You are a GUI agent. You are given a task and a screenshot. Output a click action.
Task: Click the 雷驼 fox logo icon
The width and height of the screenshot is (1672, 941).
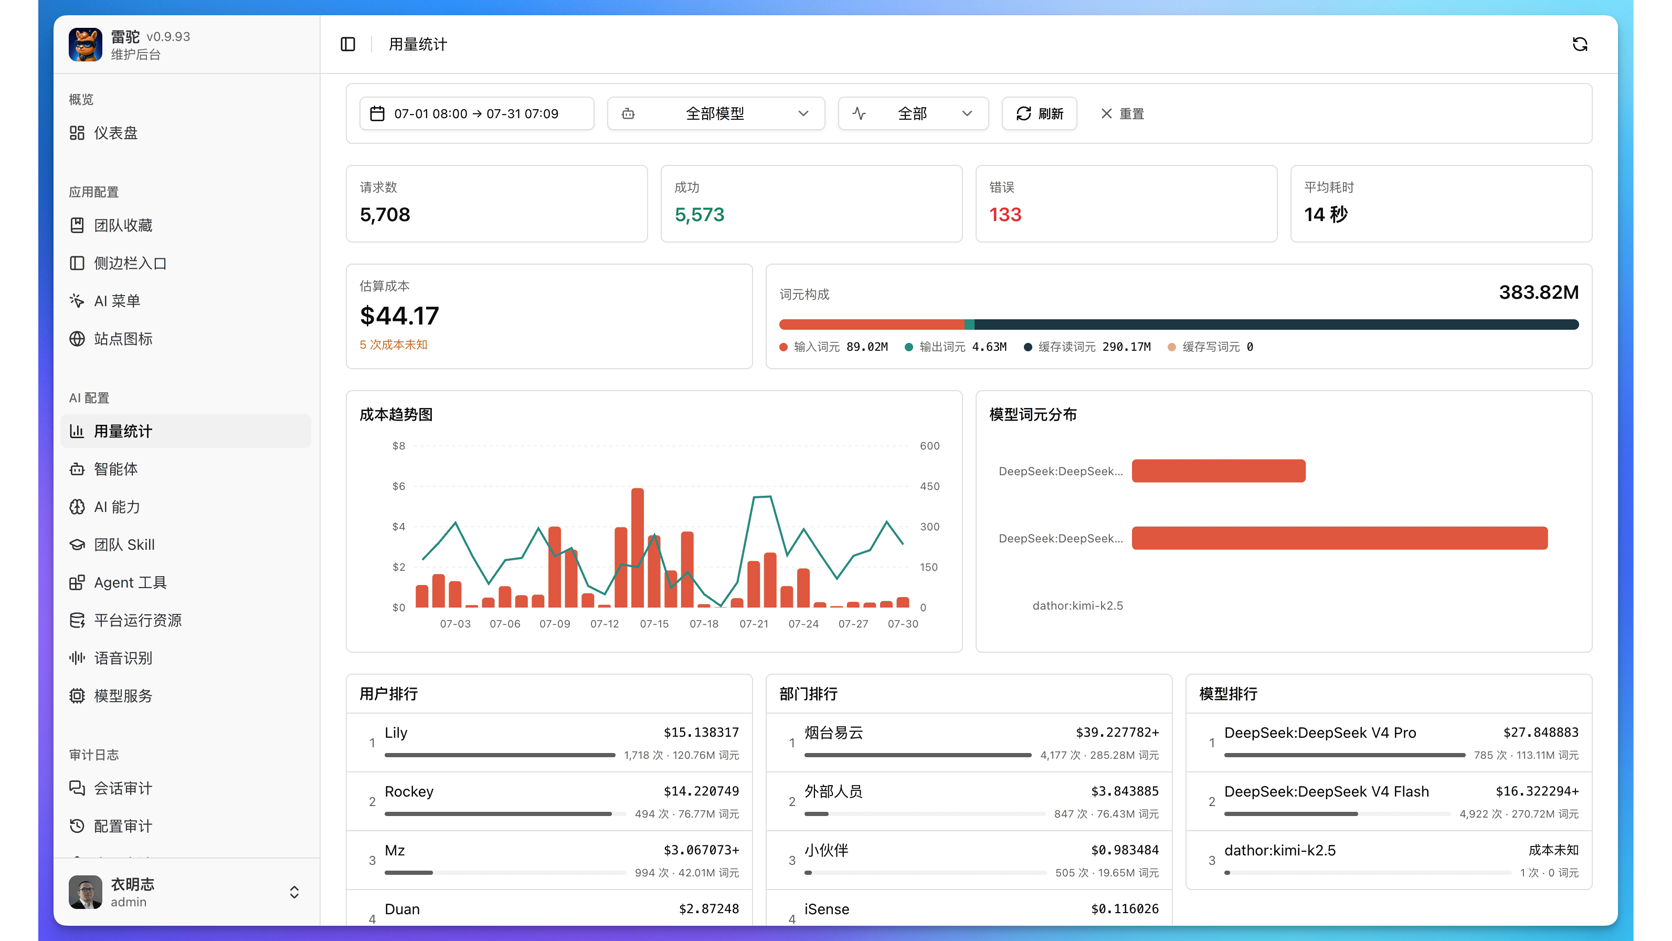pos(85,44)
